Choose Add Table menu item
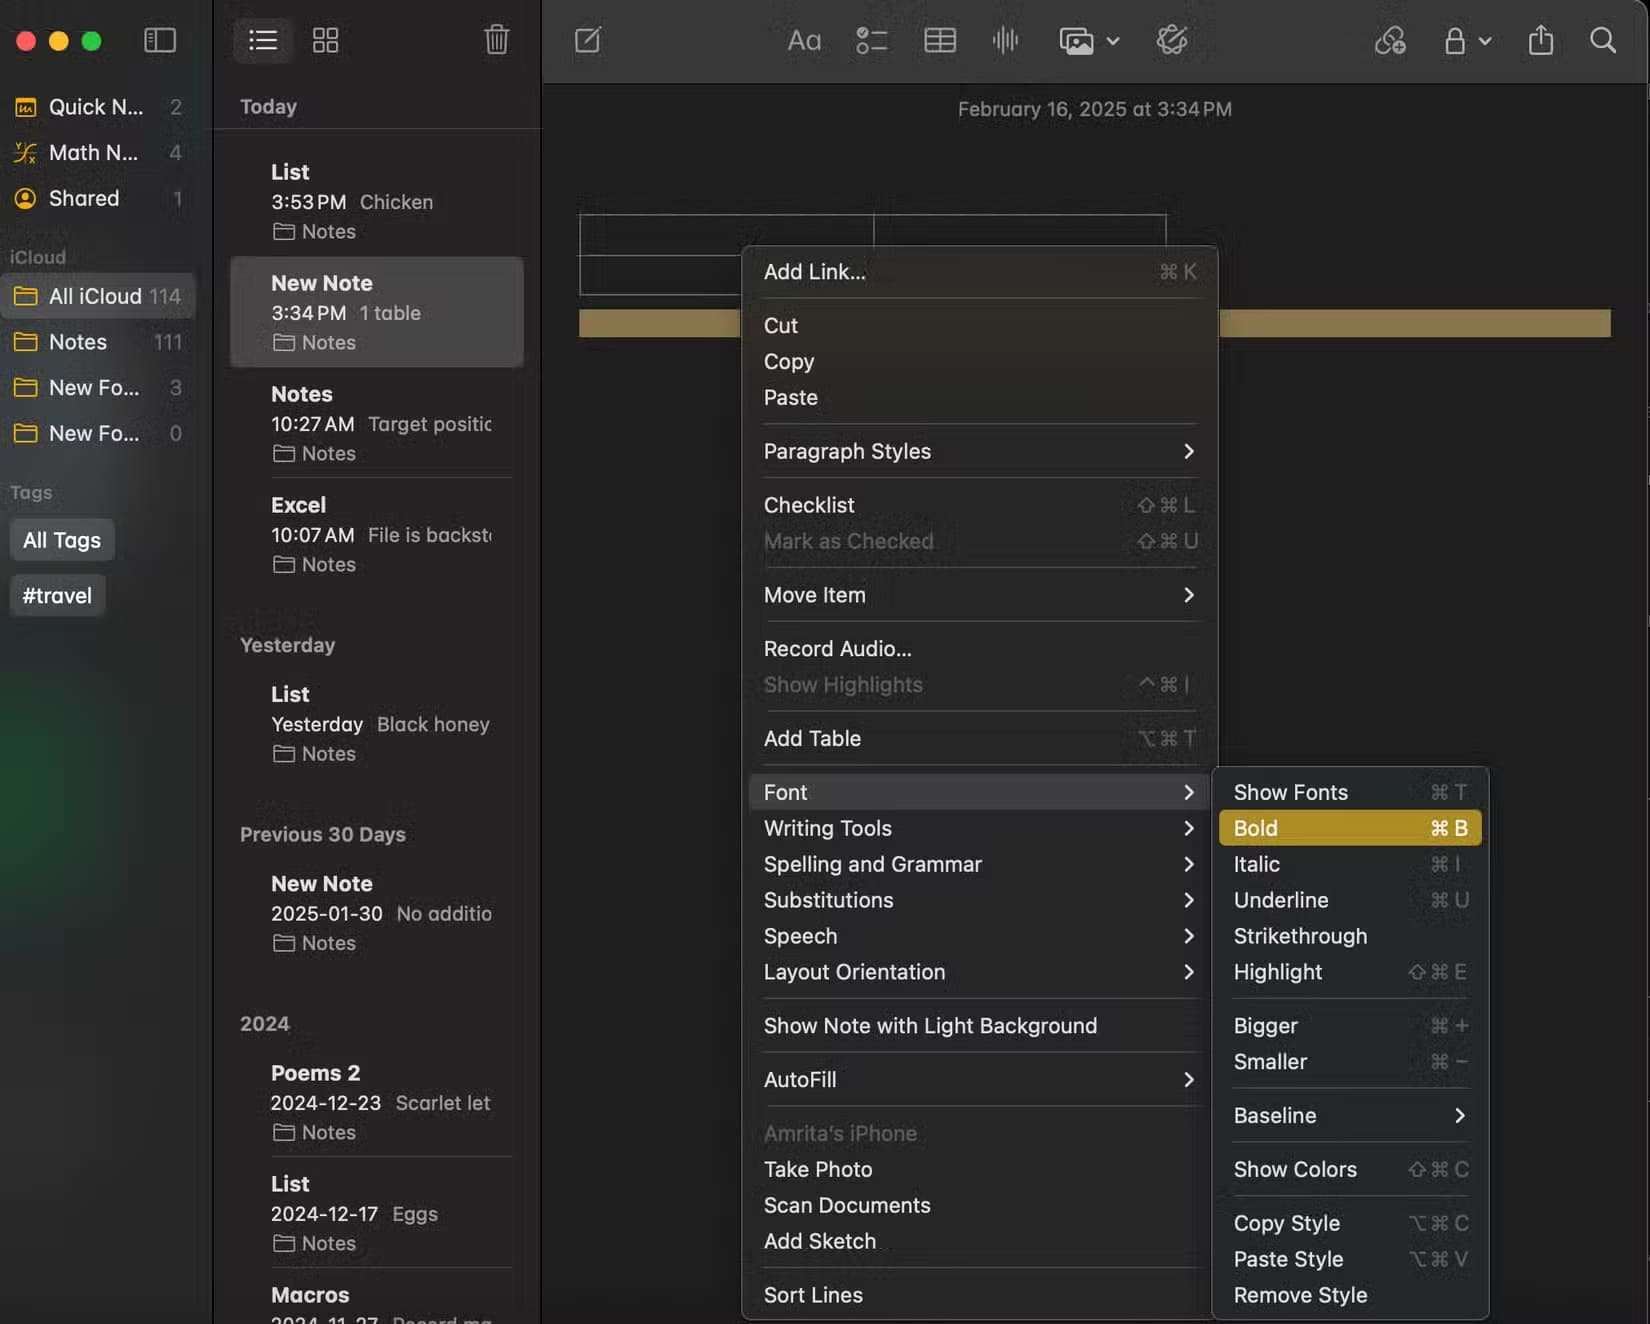The width and height of the screenshot is (1650, 1324). pyautogui.click(x=979, y=739)
